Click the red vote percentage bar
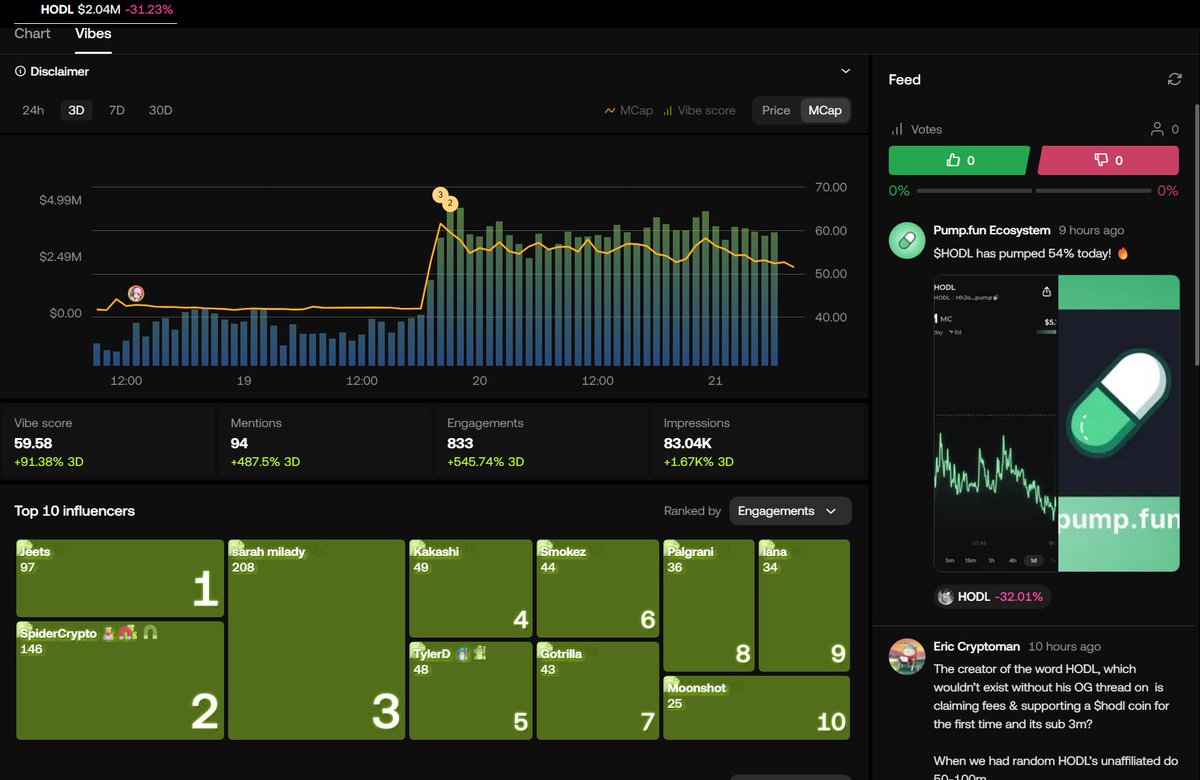 click(1093, 191)
